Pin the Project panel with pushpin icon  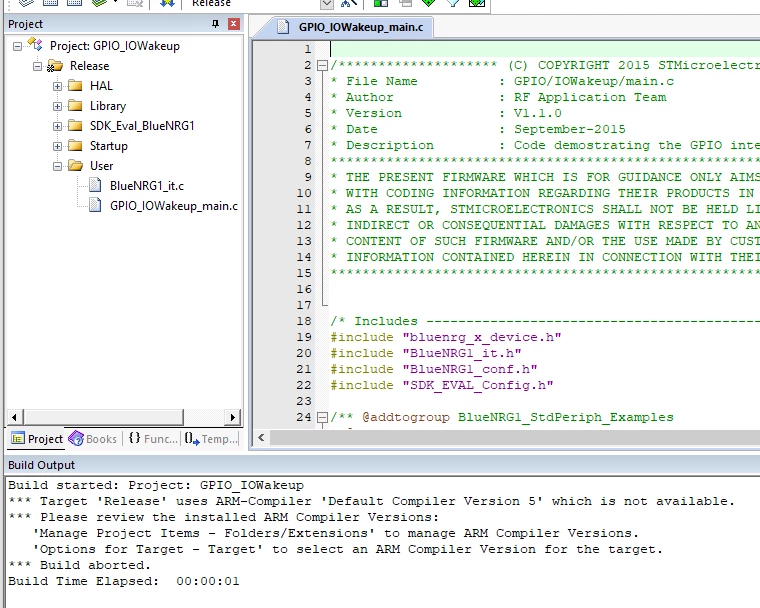pyautogui.click(x=215, y=24)
